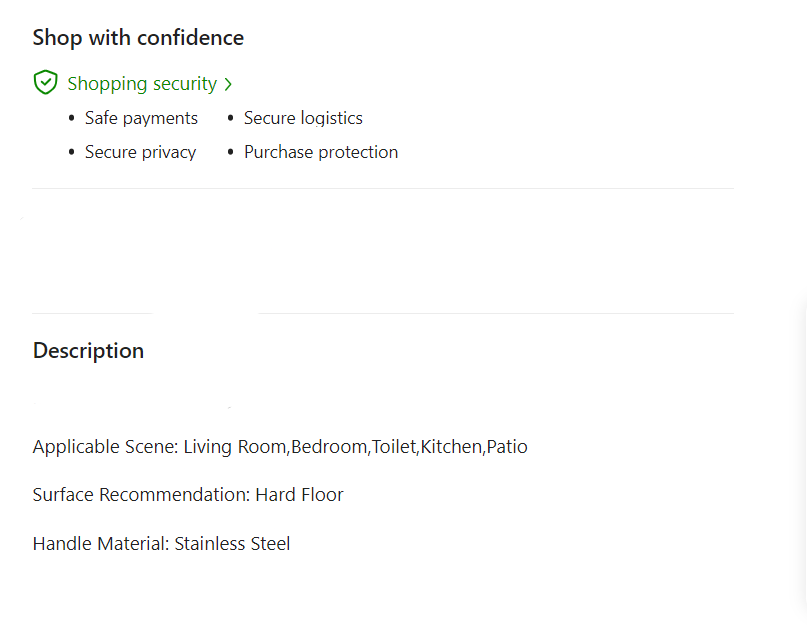
Task: Click the green shield checkmark icon
Action: pos(45,83)
